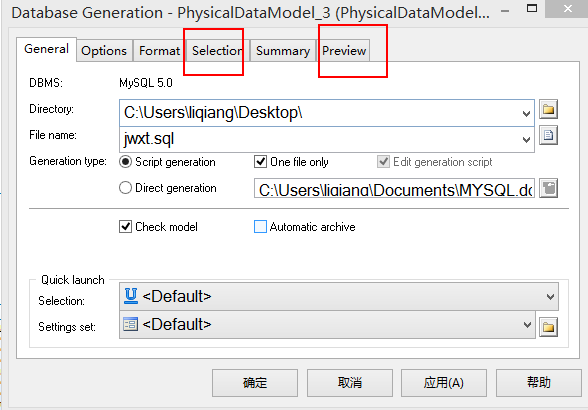Expand the Directory dropdown arrow
This screenshot has height=410, width=588.
pyautogui.click(x=526, y=113)
